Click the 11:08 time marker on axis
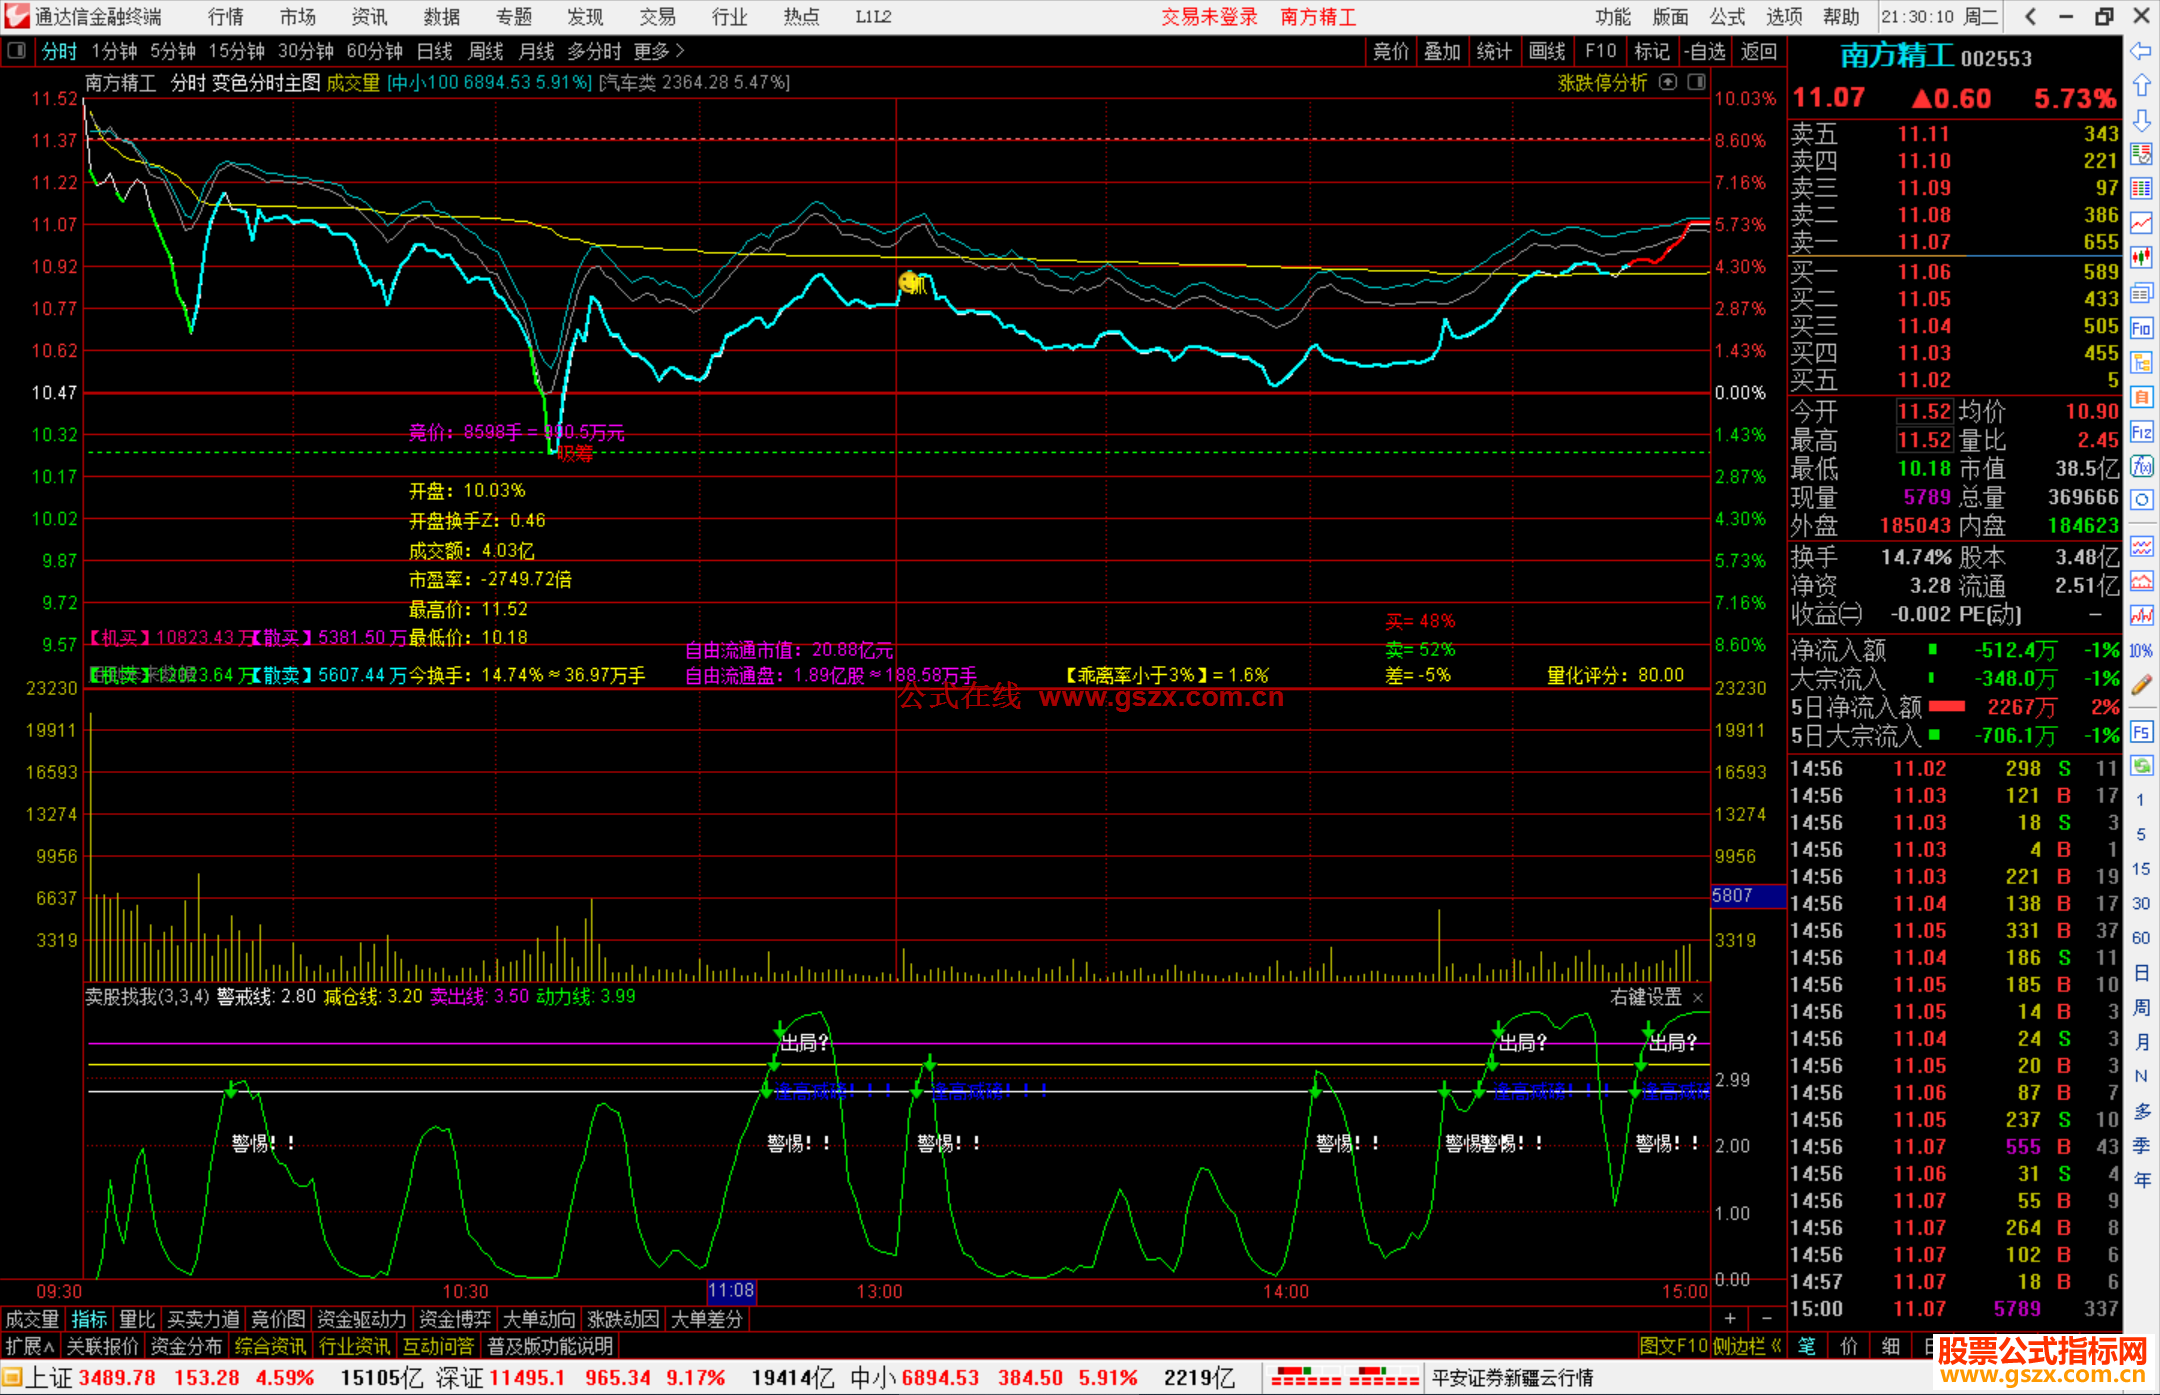 tap(731, 1291)
